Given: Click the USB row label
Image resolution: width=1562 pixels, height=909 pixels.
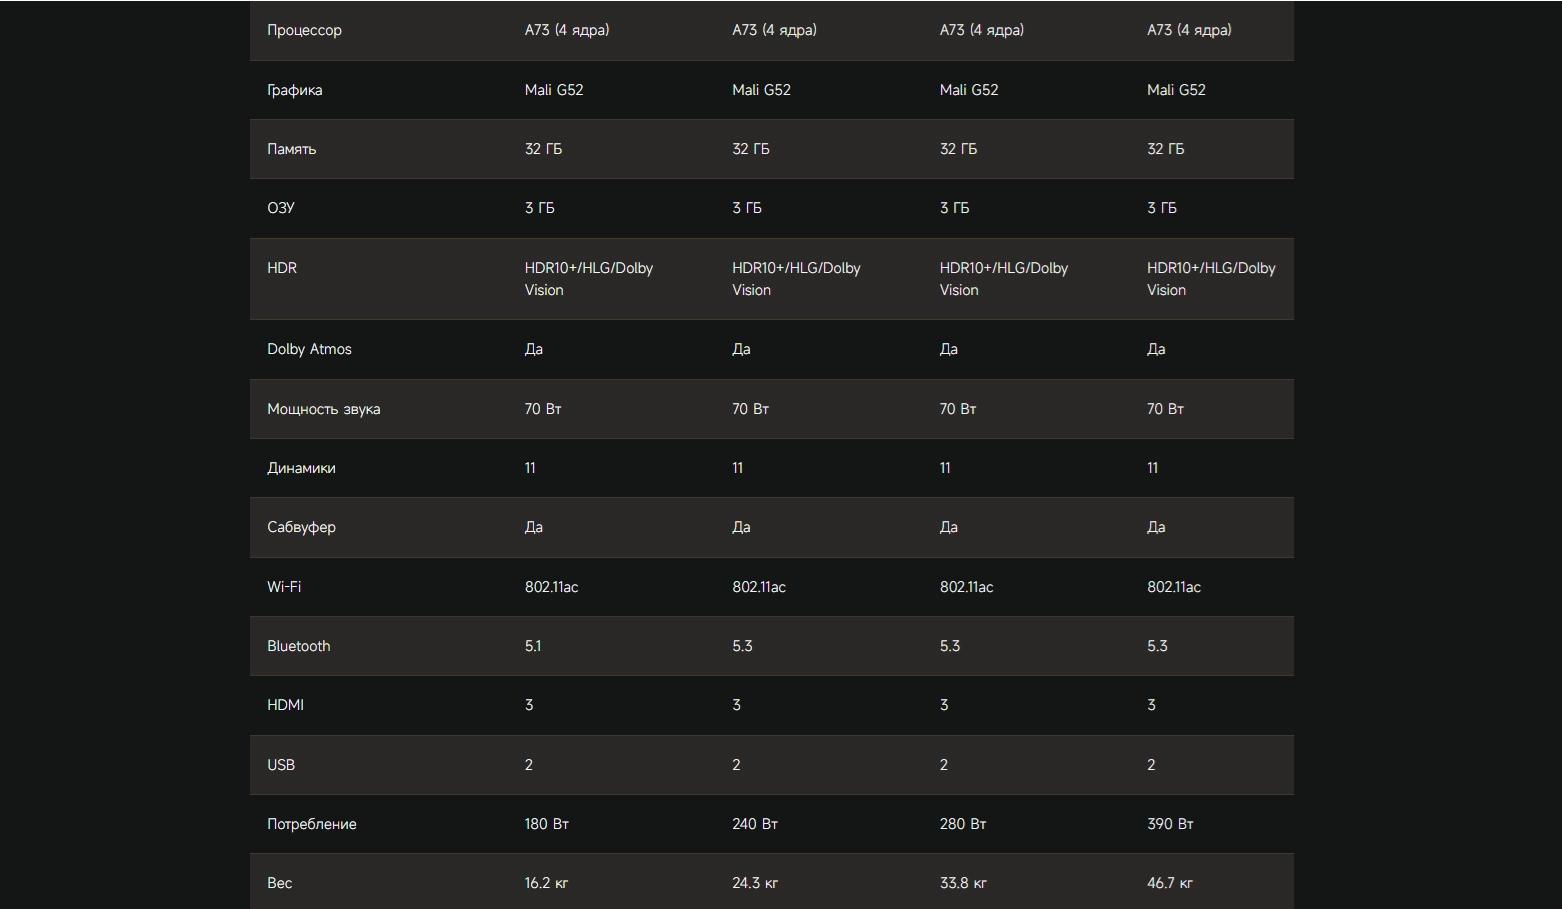Looking at the screenshot, I should click(281, 765).
